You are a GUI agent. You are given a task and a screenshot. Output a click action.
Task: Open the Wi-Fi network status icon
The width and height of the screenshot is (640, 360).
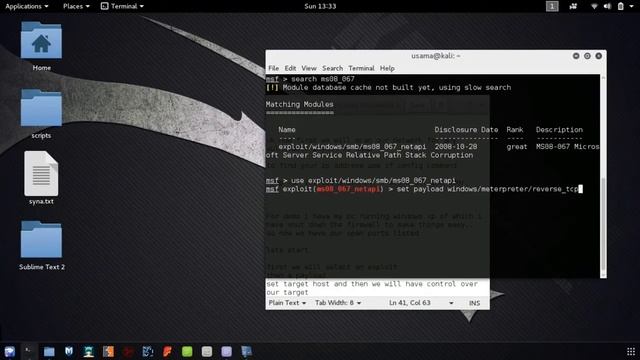point(594,6)
